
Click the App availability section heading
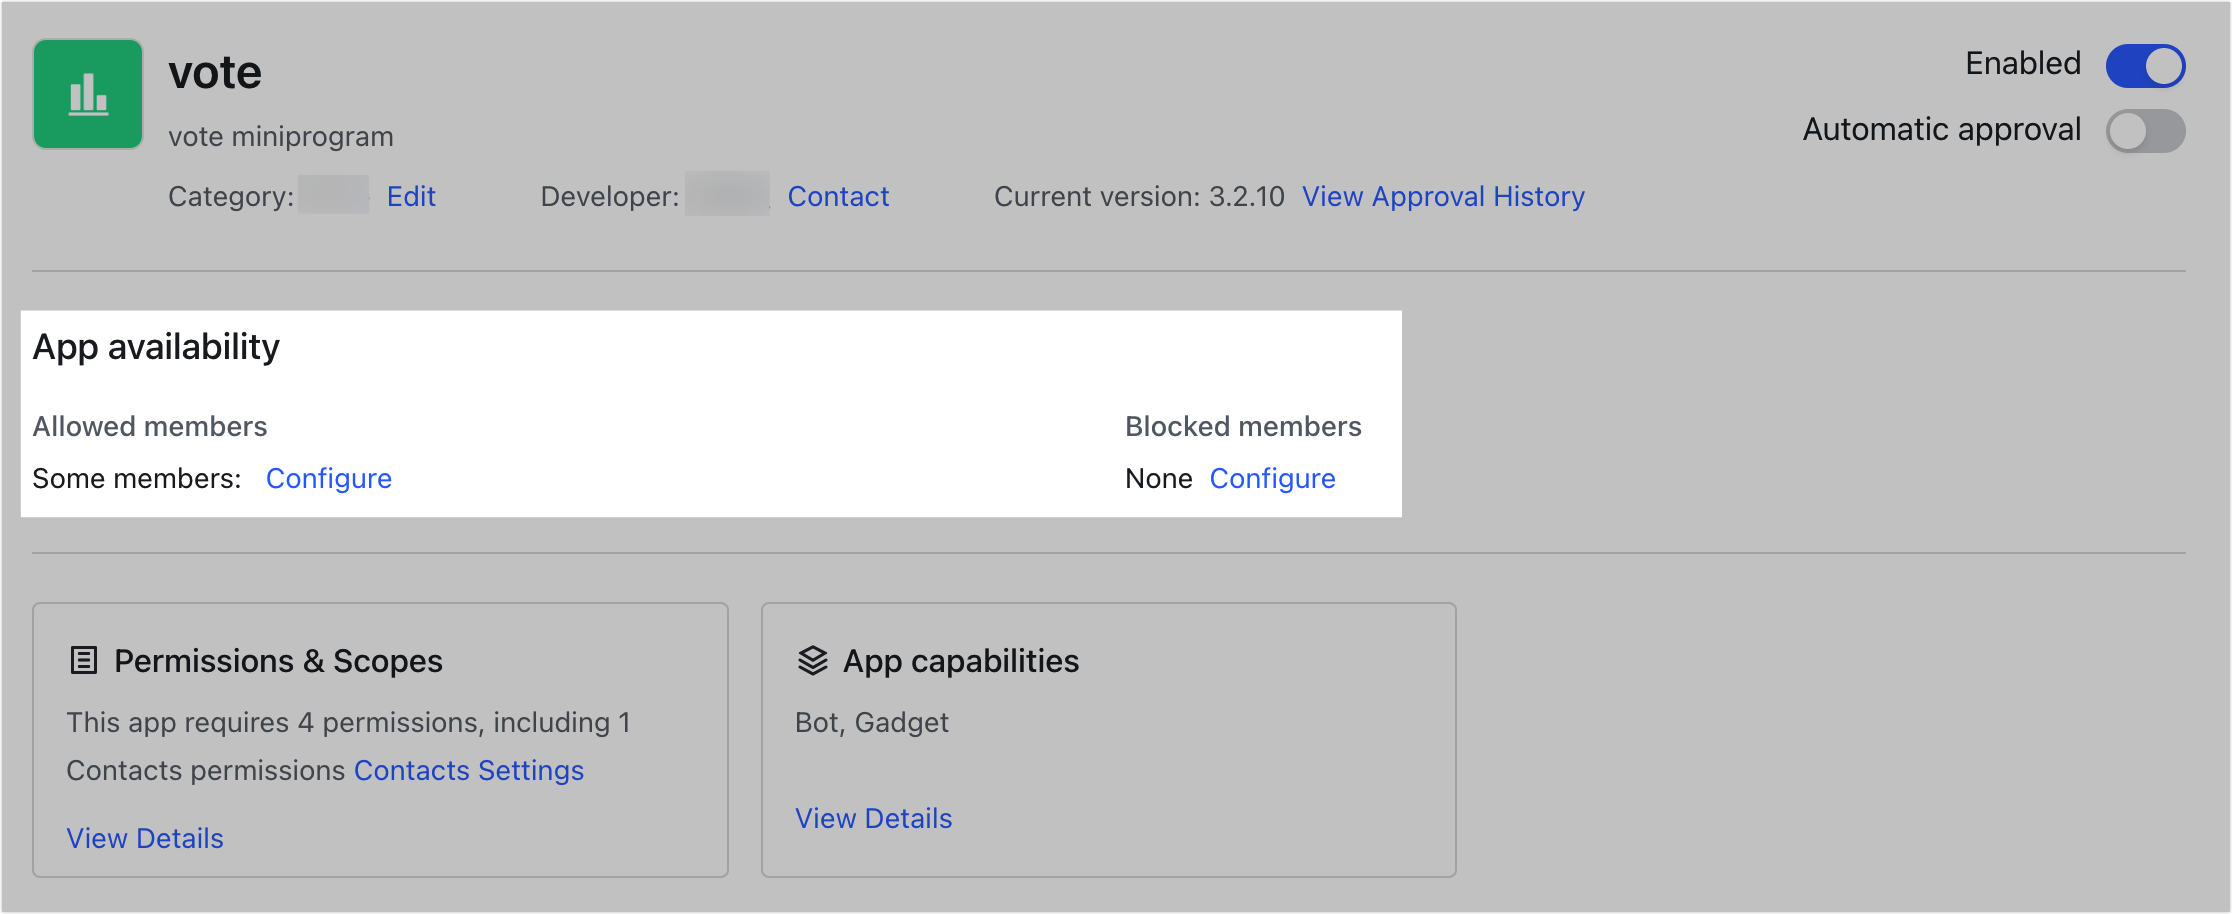pos(156,347)
